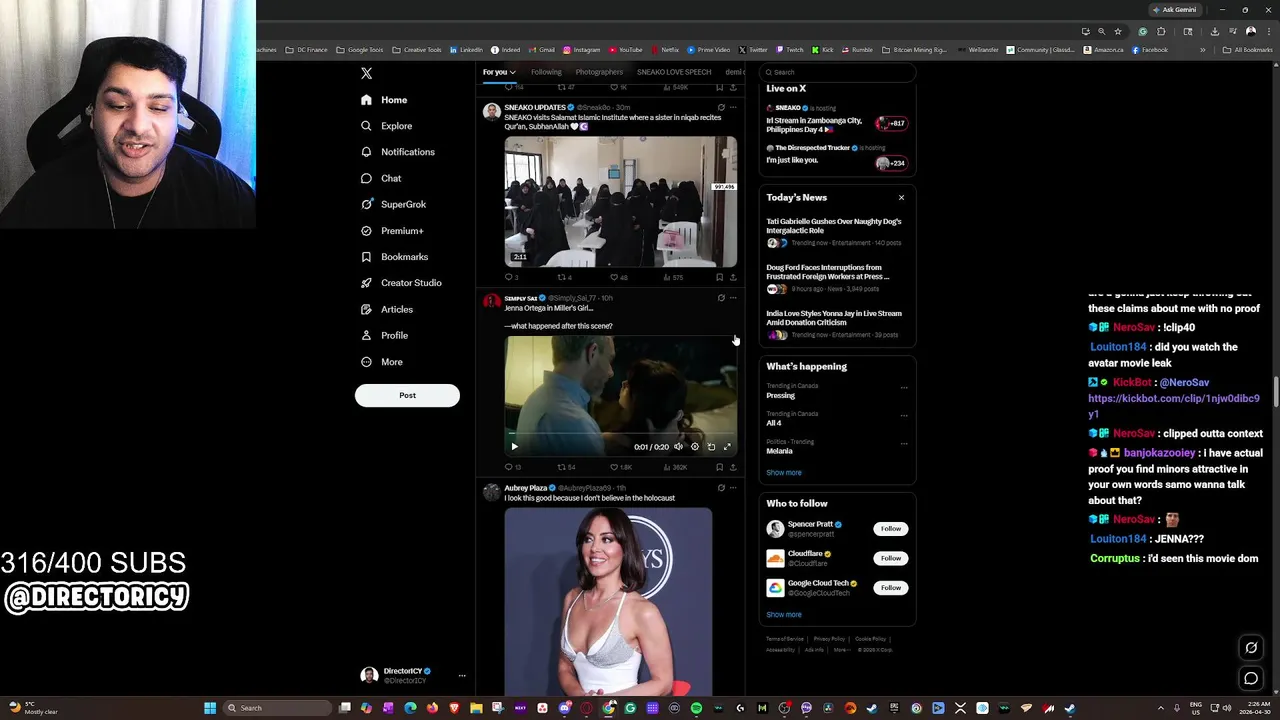Enter fullscreen on the video player
Viewport: 1280px width, 720px height.
[727, 447]
